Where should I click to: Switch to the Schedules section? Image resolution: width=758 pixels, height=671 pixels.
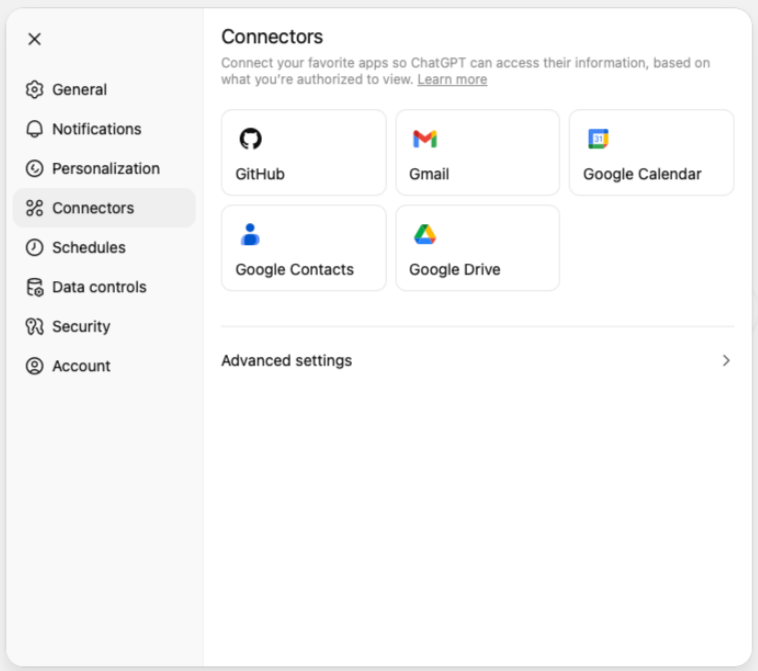tap(88, 248)
